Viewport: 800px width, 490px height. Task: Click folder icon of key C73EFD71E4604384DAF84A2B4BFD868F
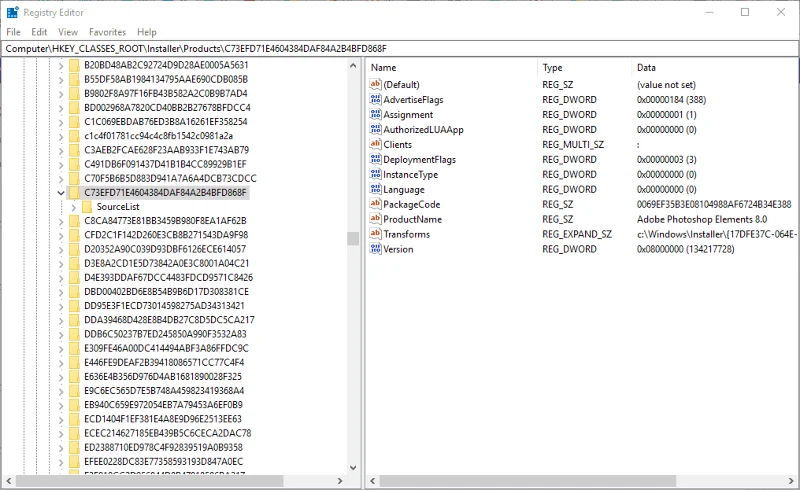(74, 192)
